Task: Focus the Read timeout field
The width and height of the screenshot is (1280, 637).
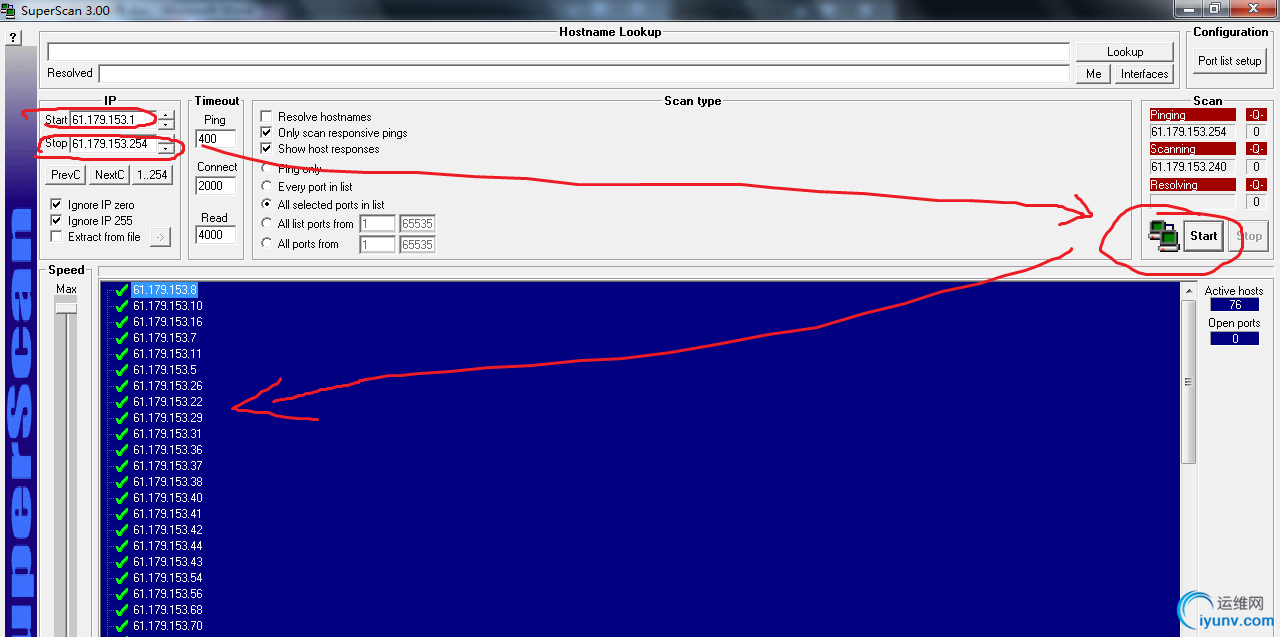Action: click(x=216, y=235)
